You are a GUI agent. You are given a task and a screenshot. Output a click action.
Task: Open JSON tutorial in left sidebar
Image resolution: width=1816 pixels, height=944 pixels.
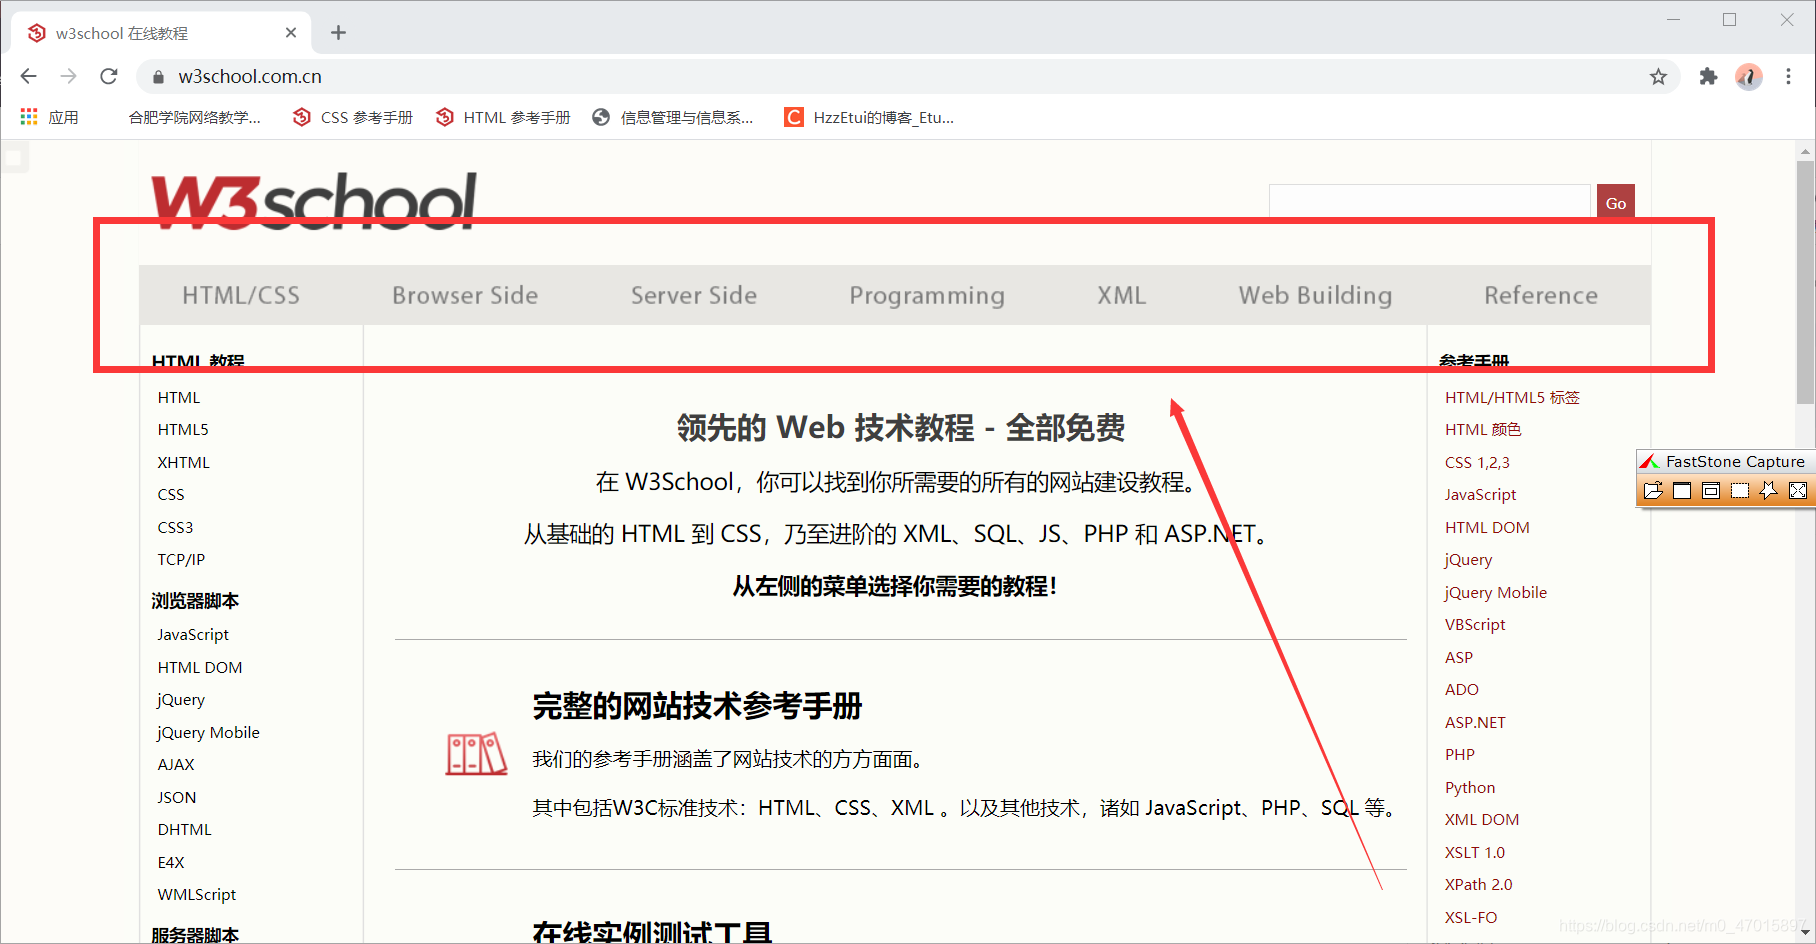coord(177,798)
